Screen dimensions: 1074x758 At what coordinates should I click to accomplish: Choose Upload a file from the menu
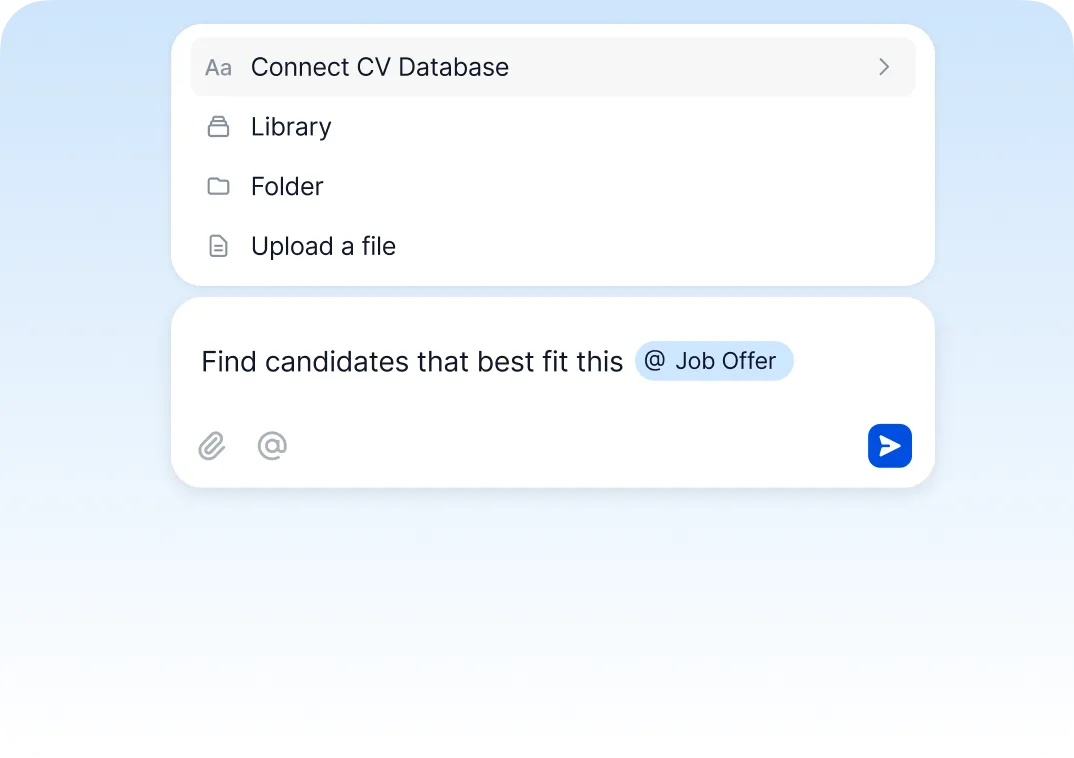[x=323, y=246]
